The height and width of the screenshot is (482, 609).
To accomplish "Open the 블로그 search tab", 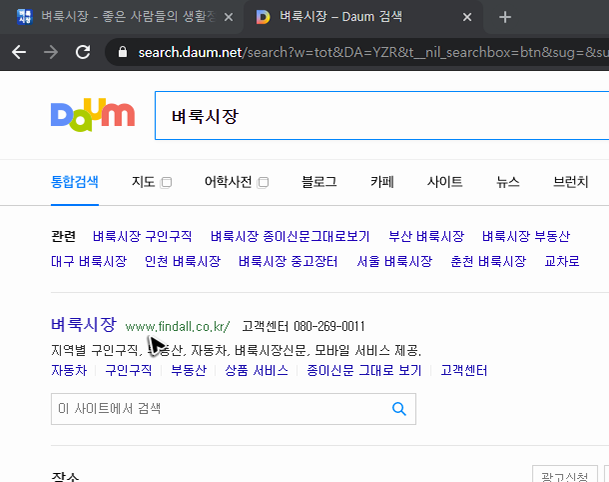I will [319, 182].
